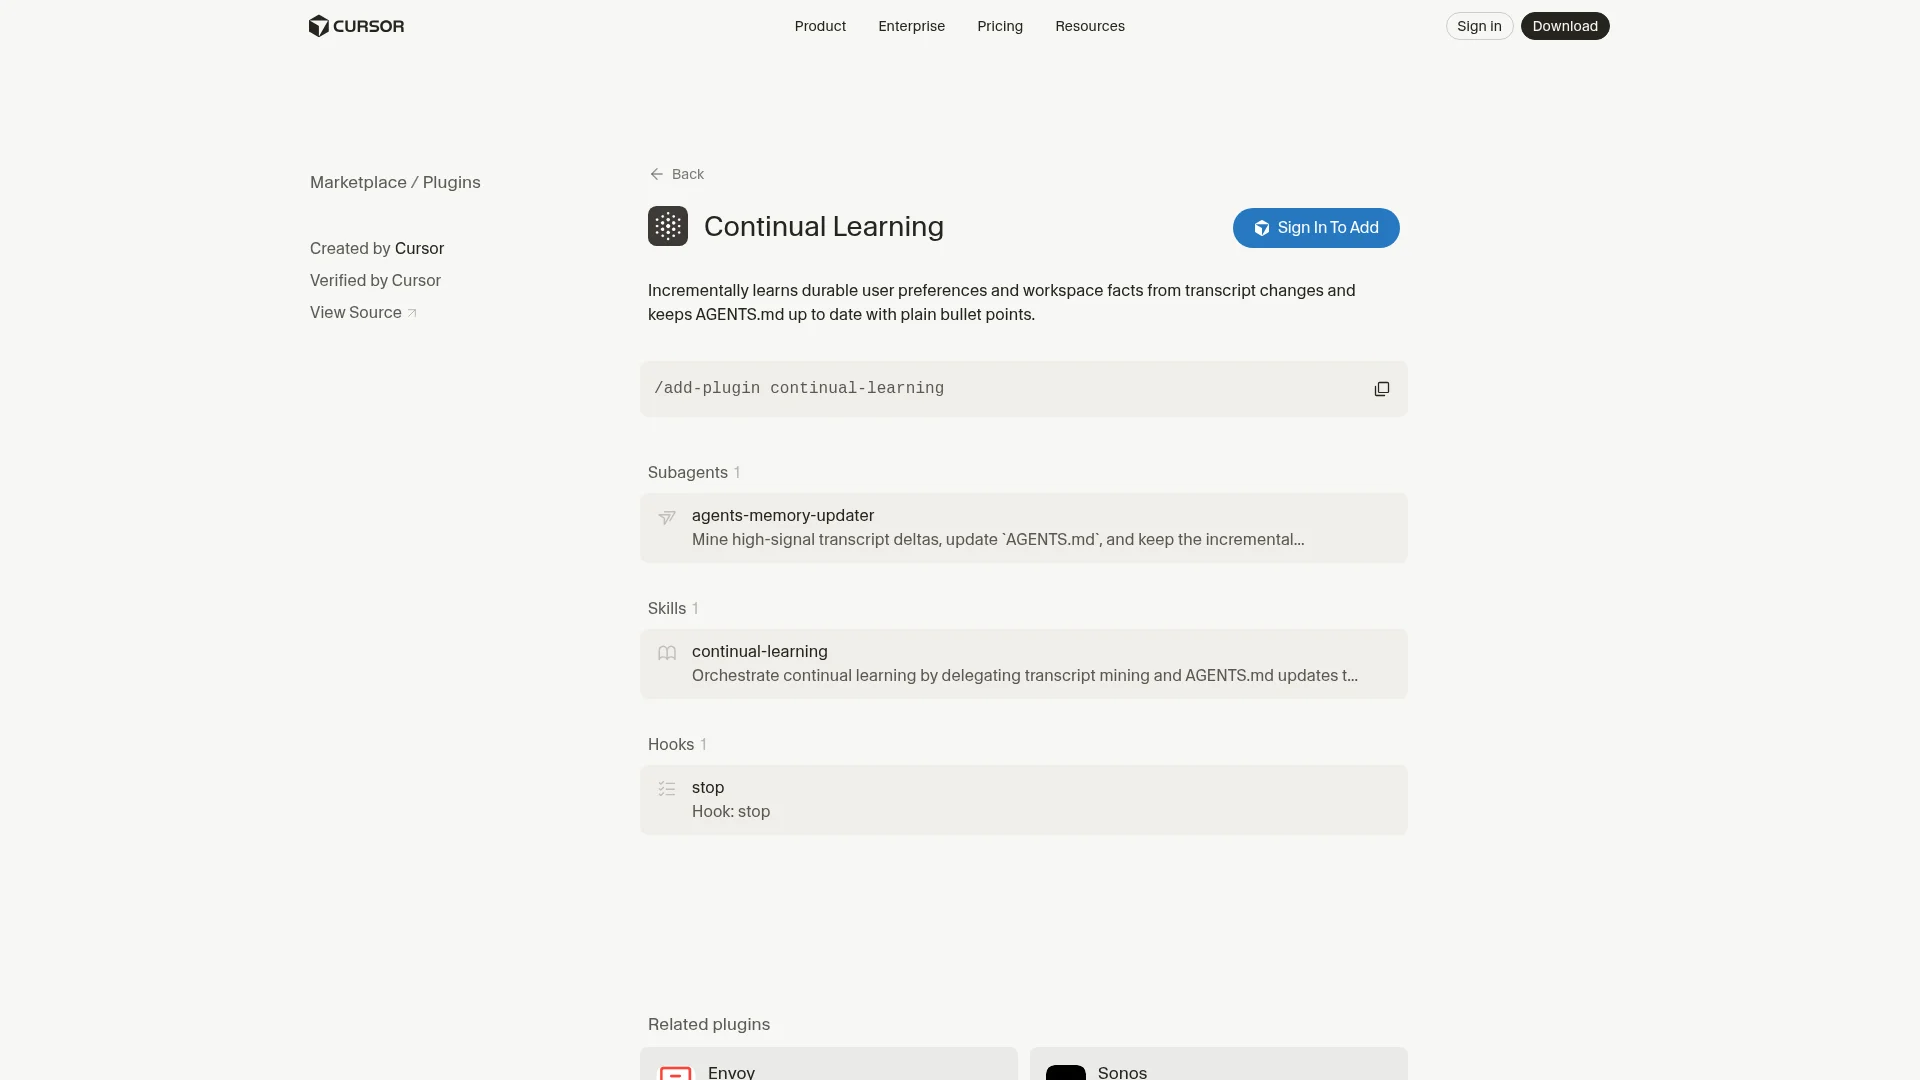This screenshot has width=1920, height=1080.
Task: Click the Sonos plugin icon
Action: coord(1066,1072)
